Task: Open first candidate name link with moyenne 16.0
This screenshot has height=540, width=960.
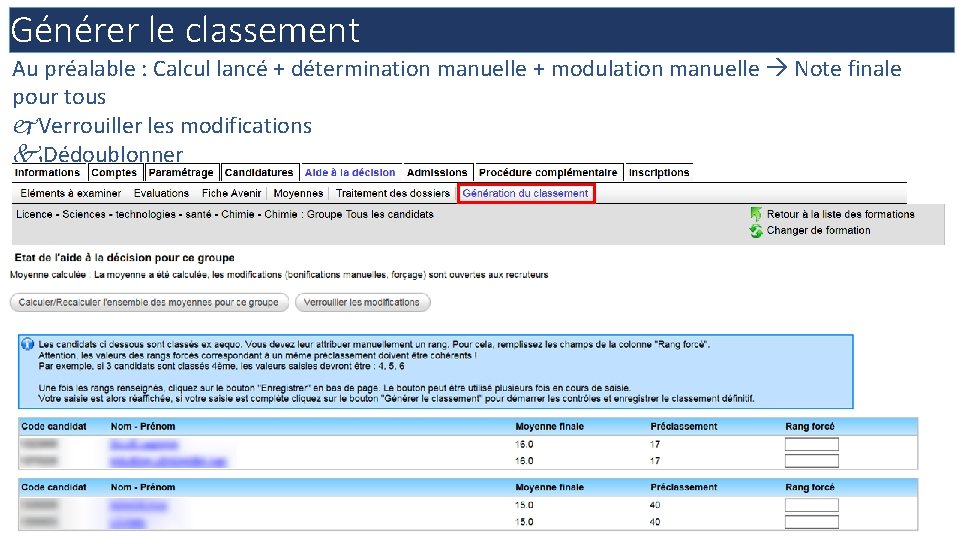Action: pos(144,444)
